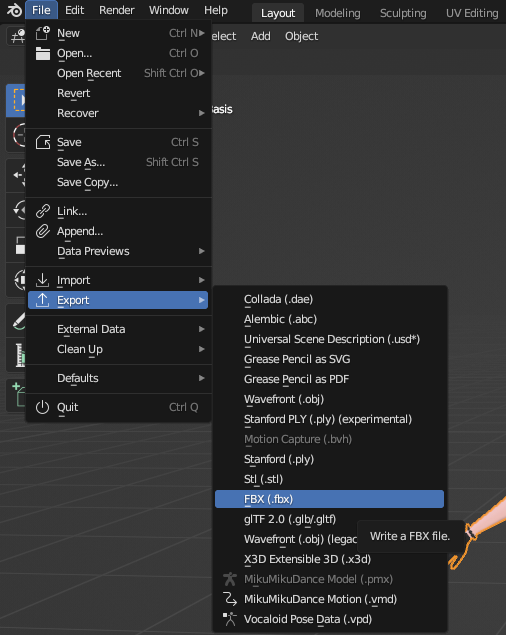Export Grease Pencil as SVG
506x635 pixels.
tap(329, 359)
